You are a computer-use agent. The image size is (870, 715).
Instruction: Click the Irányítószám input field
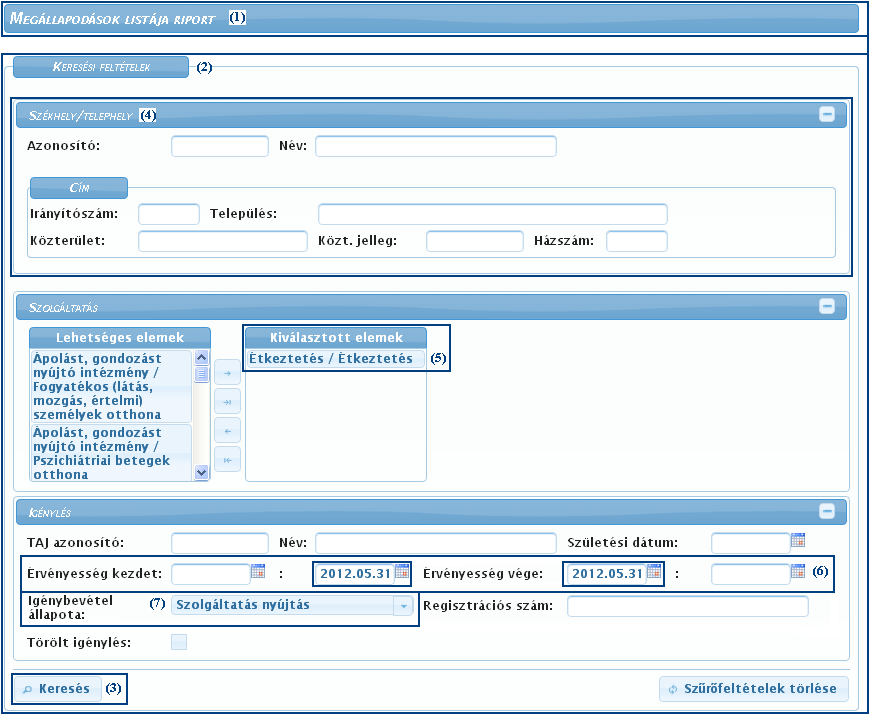(169, 214)
